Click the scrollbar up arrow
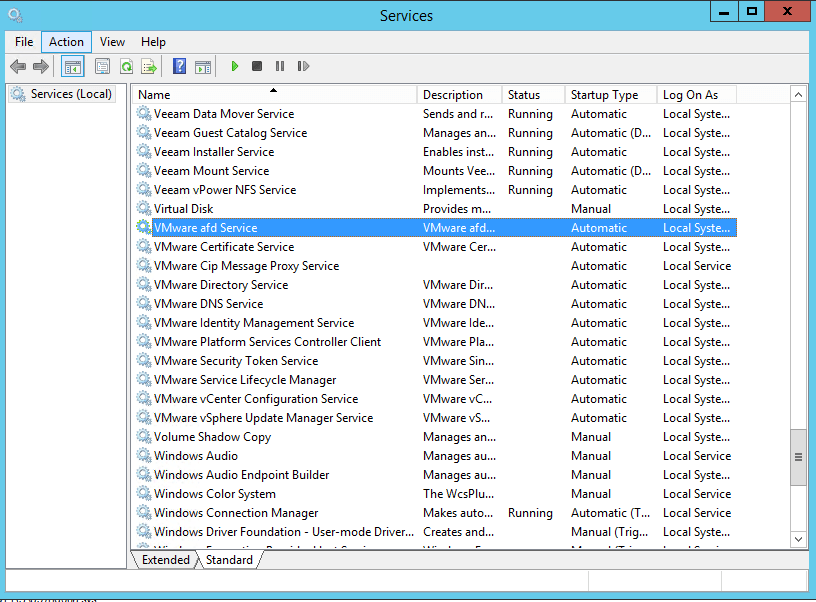Screen dimensions: 816x602 click(798, 95)
